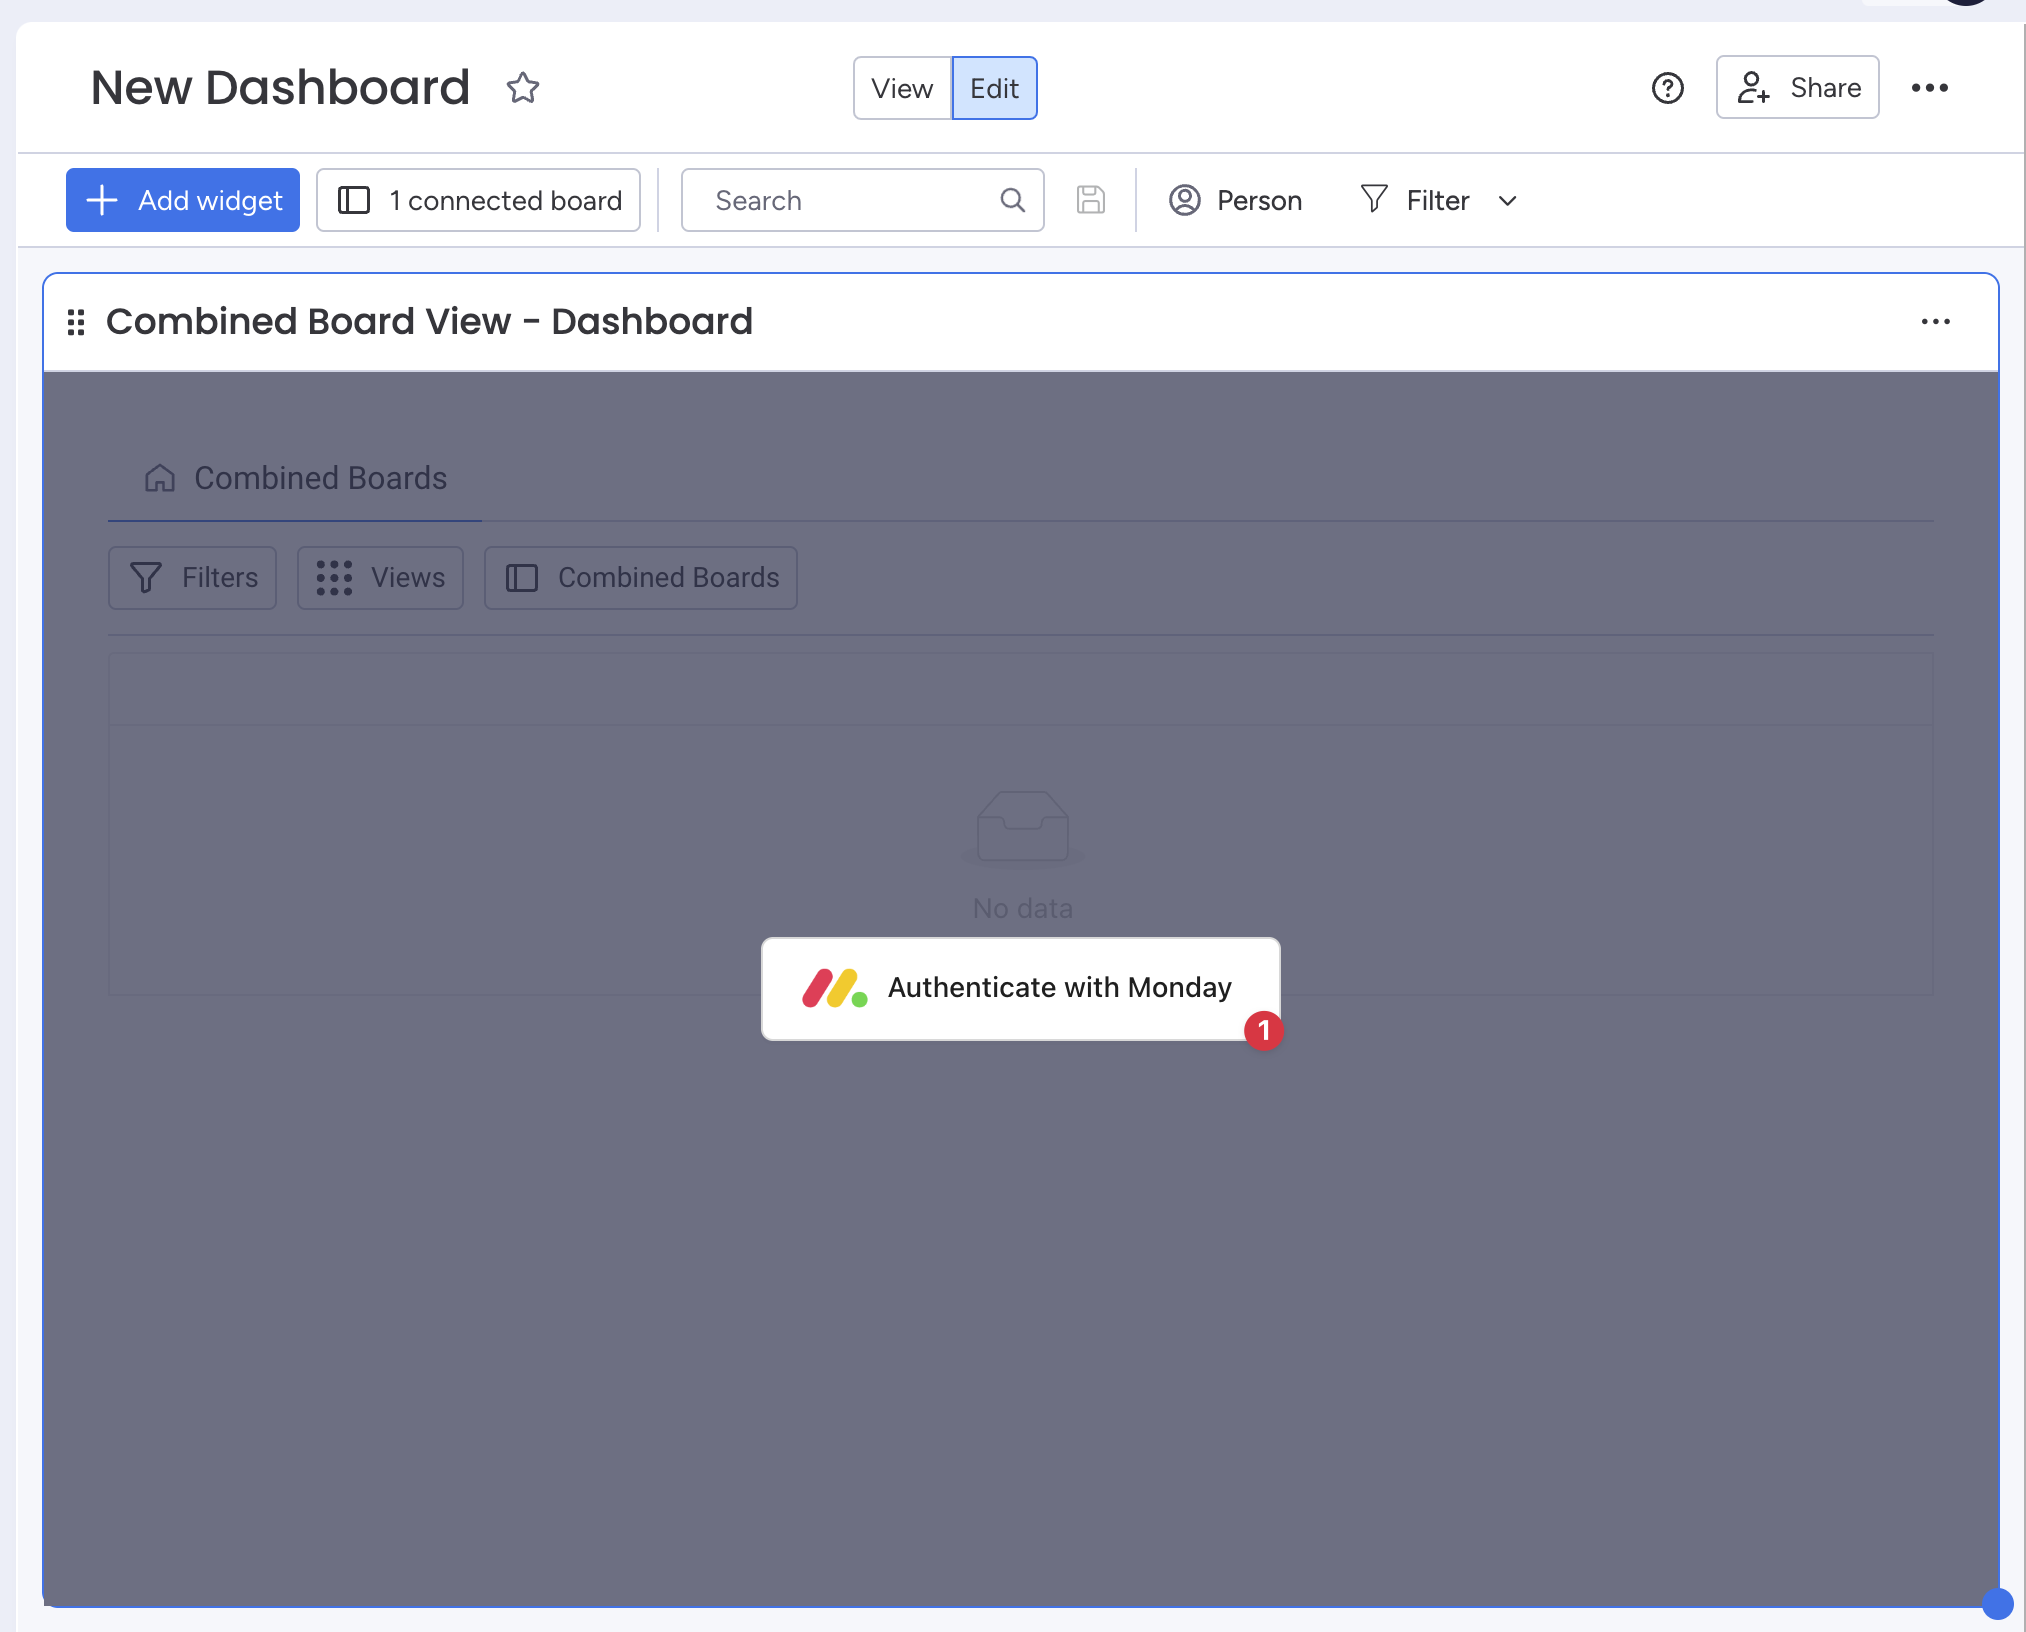
Task: Click the save floppy disk icon
Action: [1090, 200]
